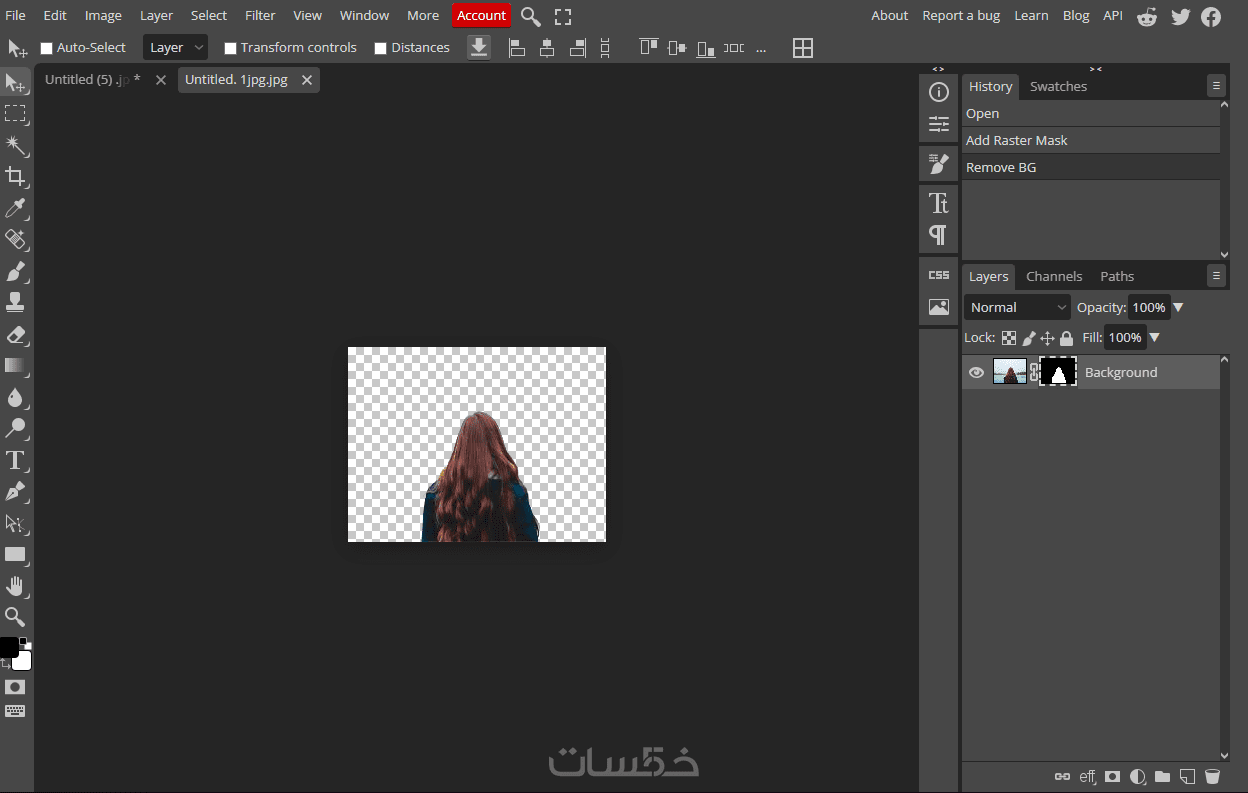Screen dimensions: 1248x793
Task: Open the Info panel icon
Action: [938, 92]
